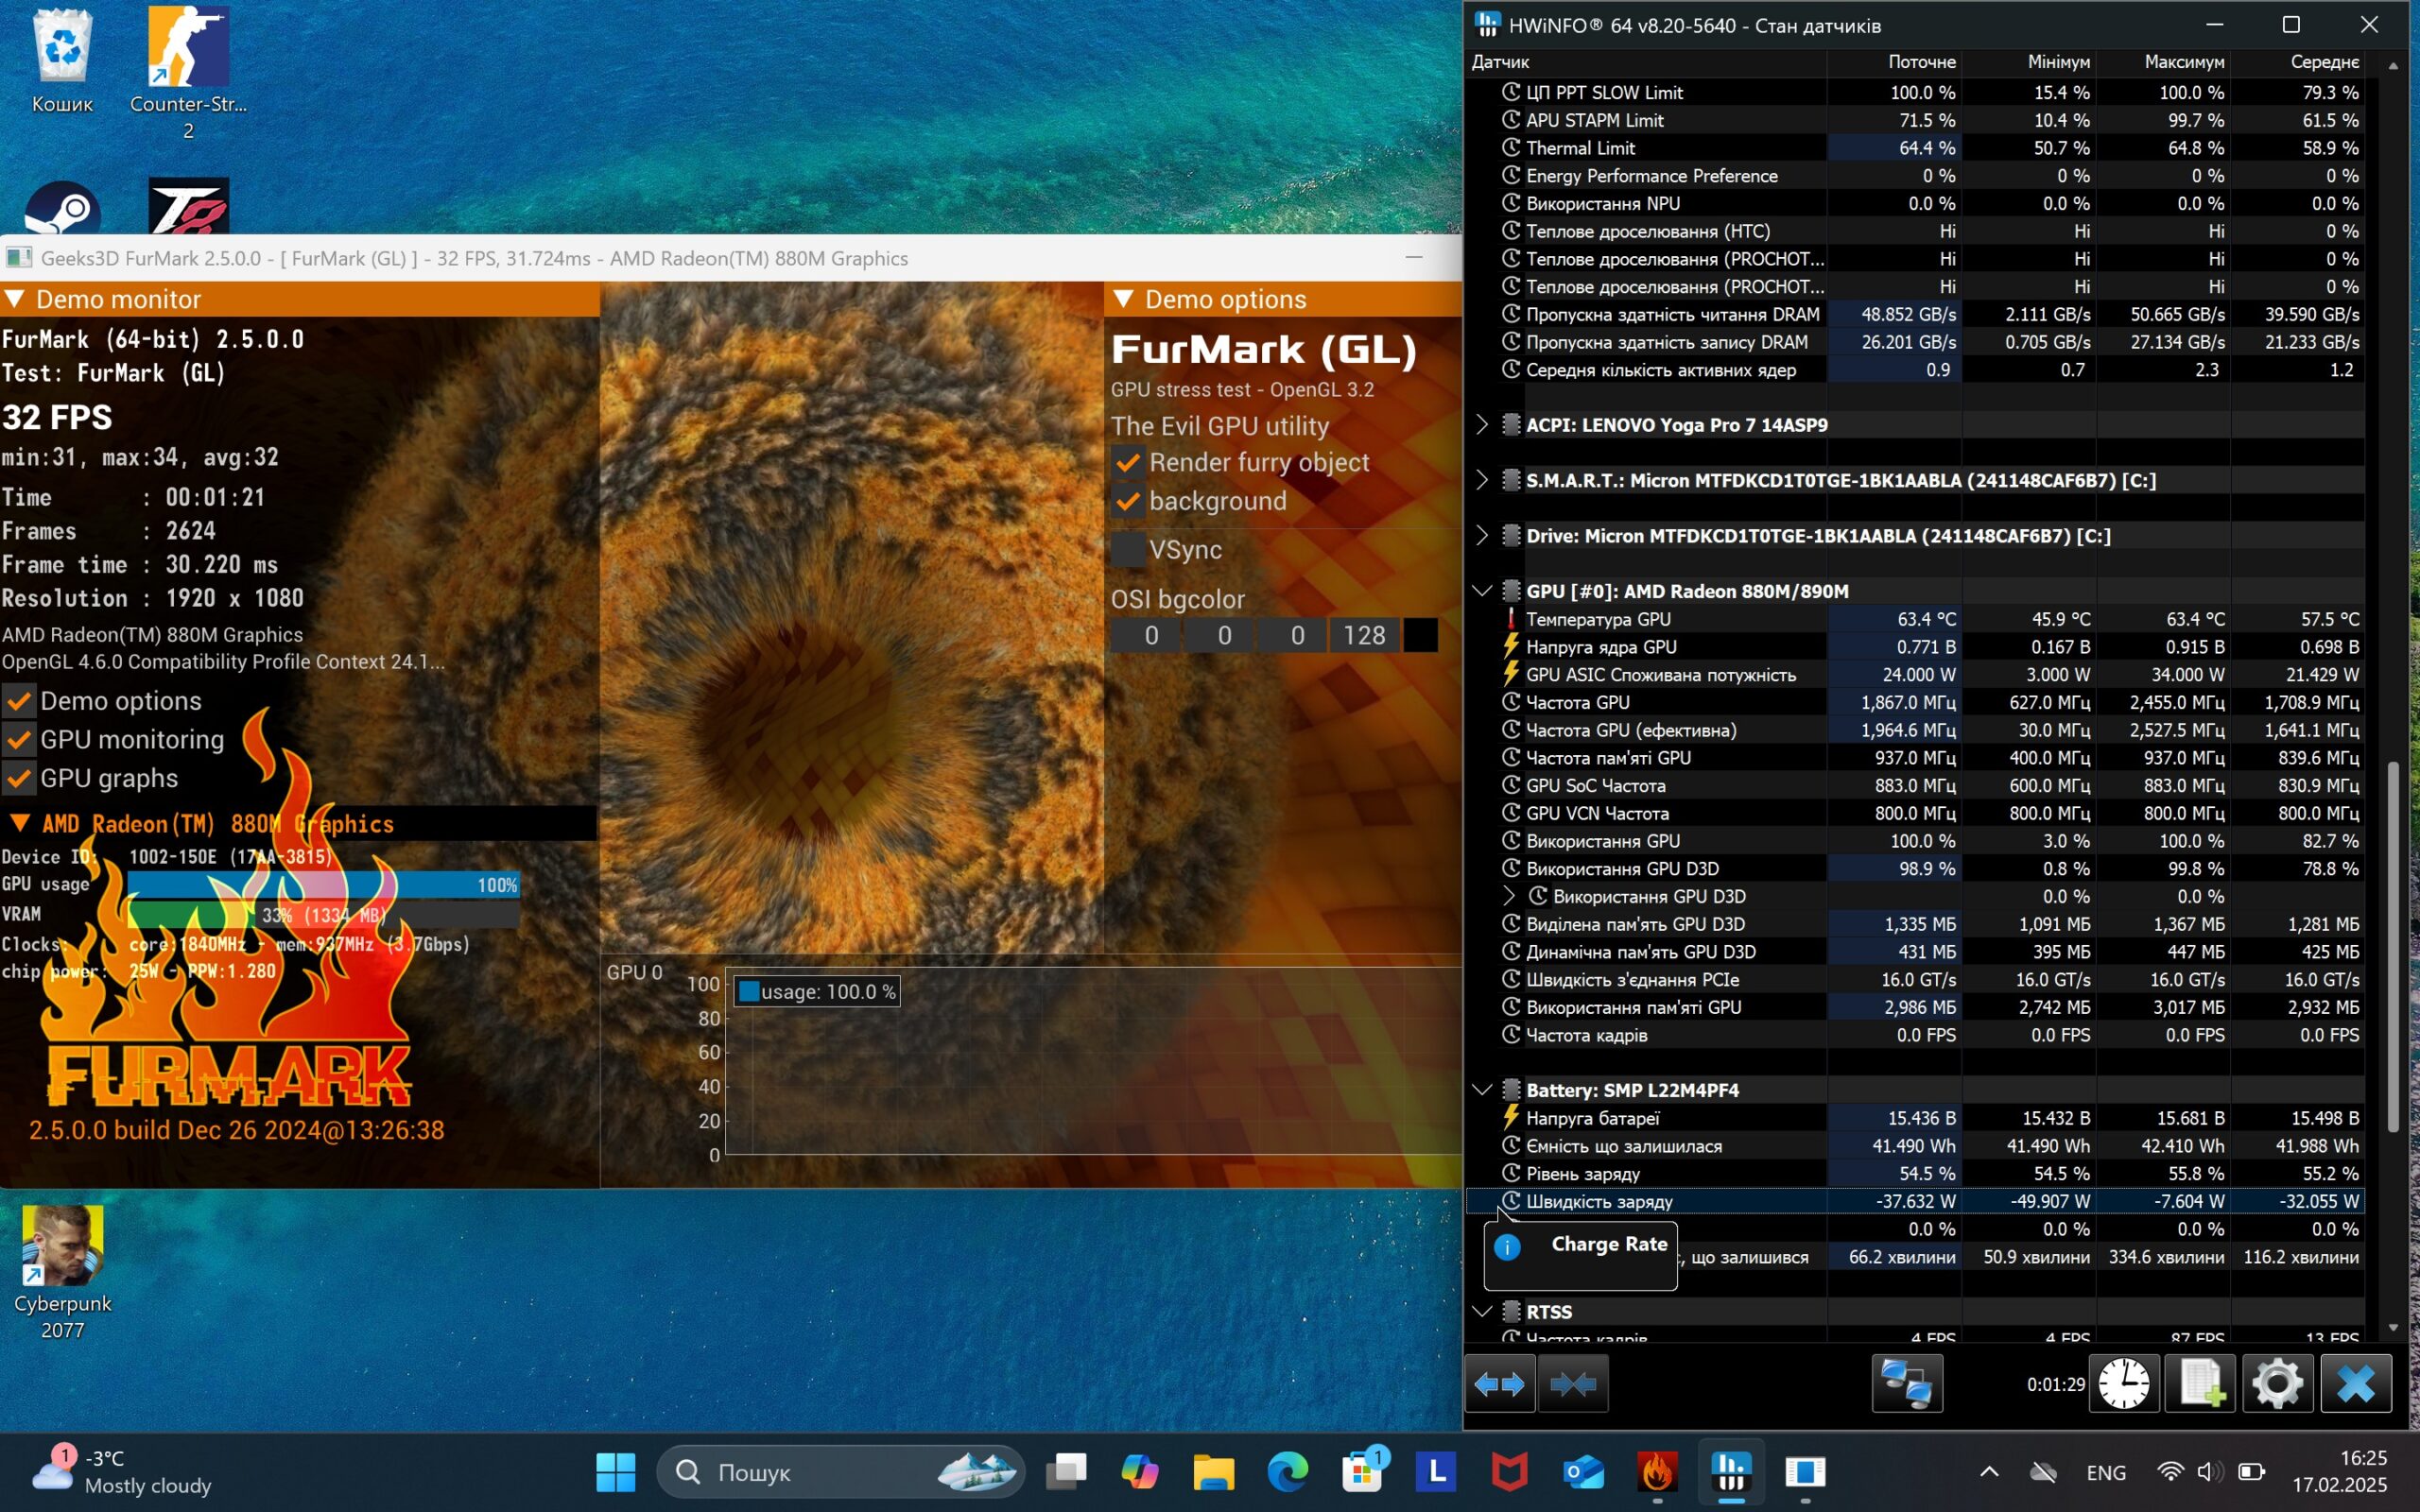The width and height of the screenshot is (2420, 1512).
Task: Click the HWiNFO collapse-view arrows icon
Action: click(1572, 1384)
